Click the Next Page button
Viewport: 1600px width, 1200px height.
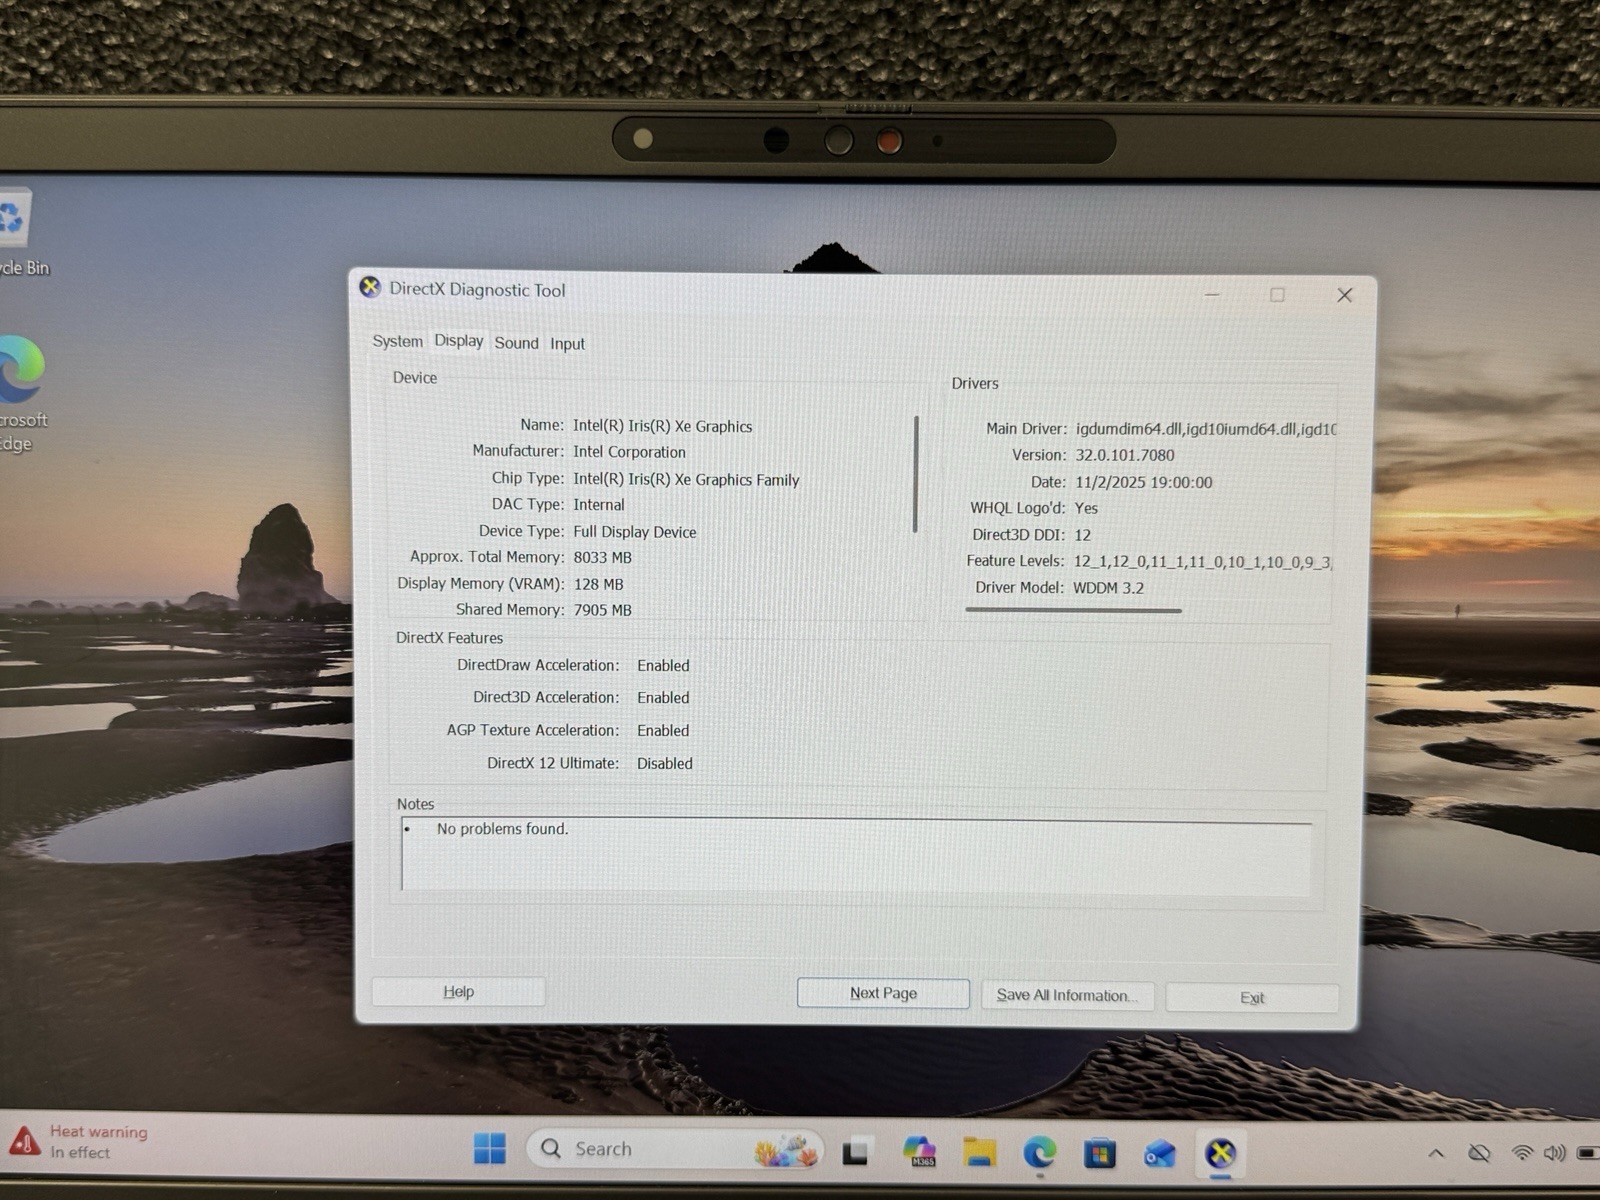(x=883, y=993)
